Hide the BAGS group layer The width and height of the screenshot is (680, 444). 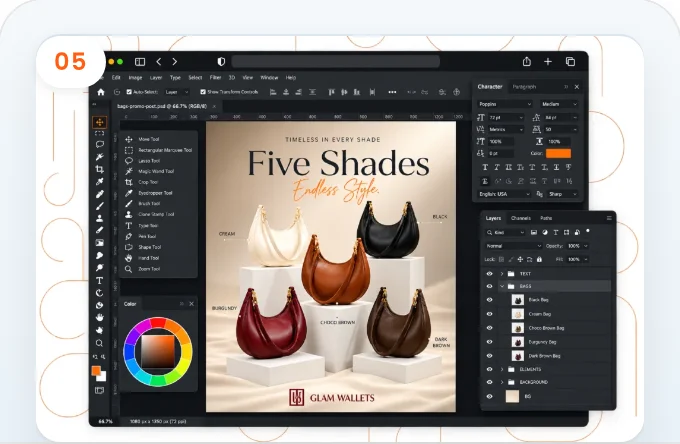tap(490, 286)
